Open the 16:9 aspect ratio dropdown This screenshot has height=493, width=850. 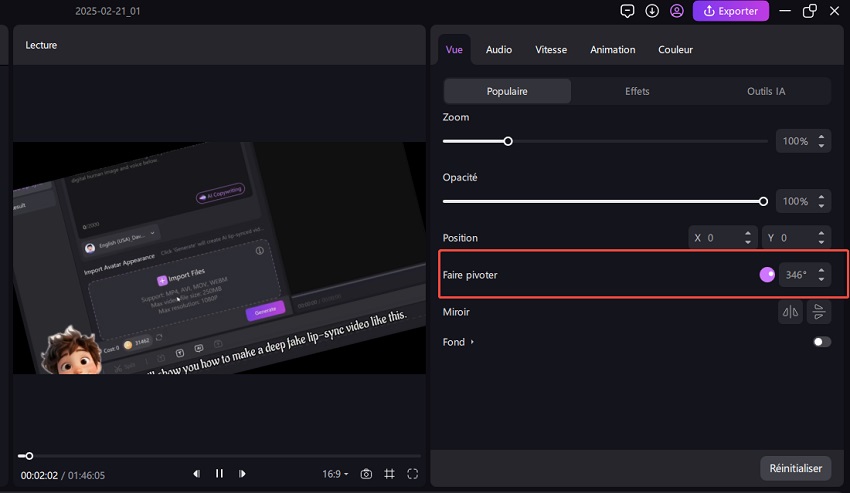[335, 474]
